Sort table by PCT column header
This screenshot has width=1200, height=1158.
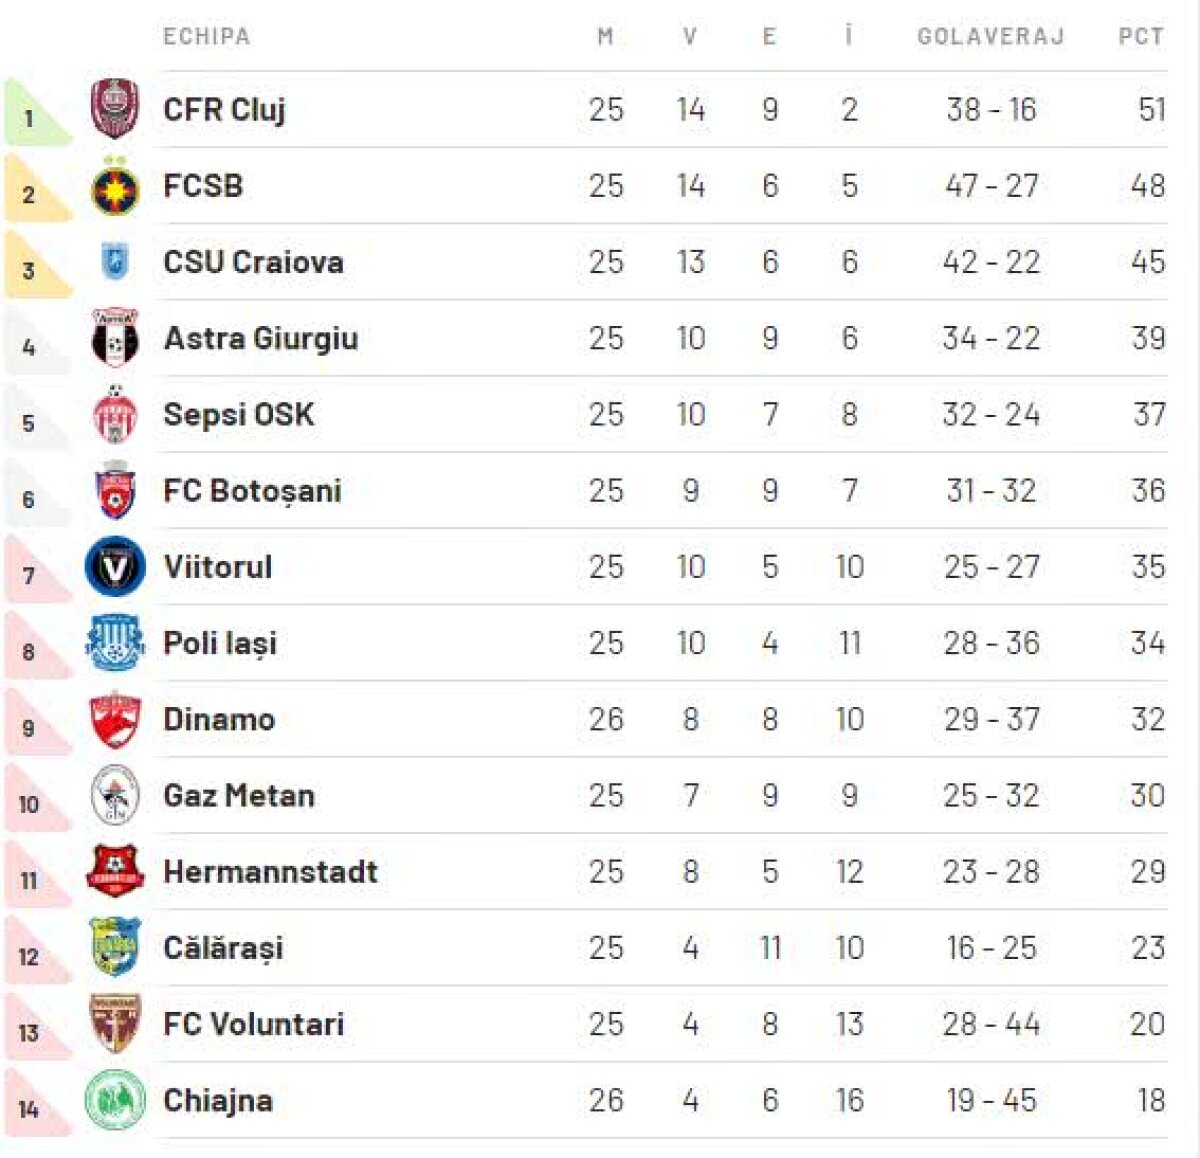click(1140, 37)
